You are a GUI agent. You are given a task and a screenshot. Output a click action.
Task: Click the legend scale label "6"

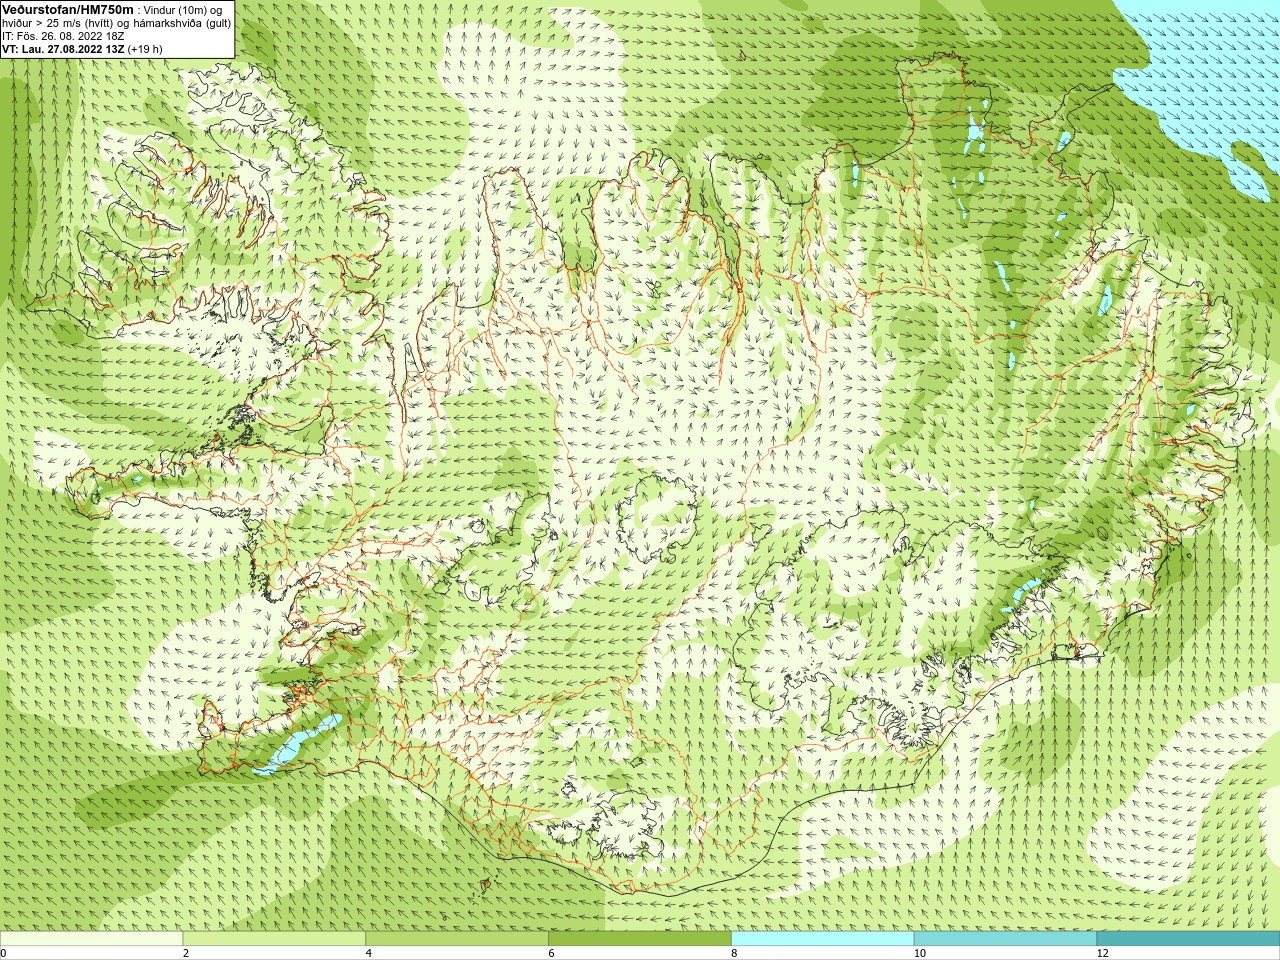551,953
